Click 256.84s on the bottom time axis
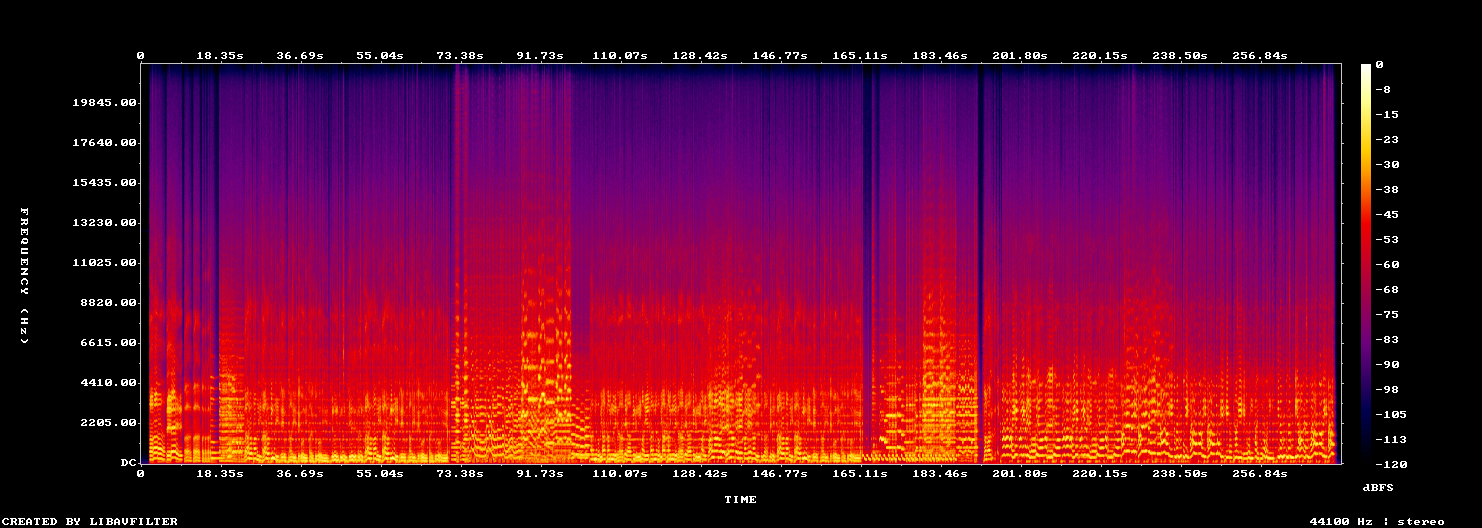The image size is (1482, 528). tap(1260, 474)
